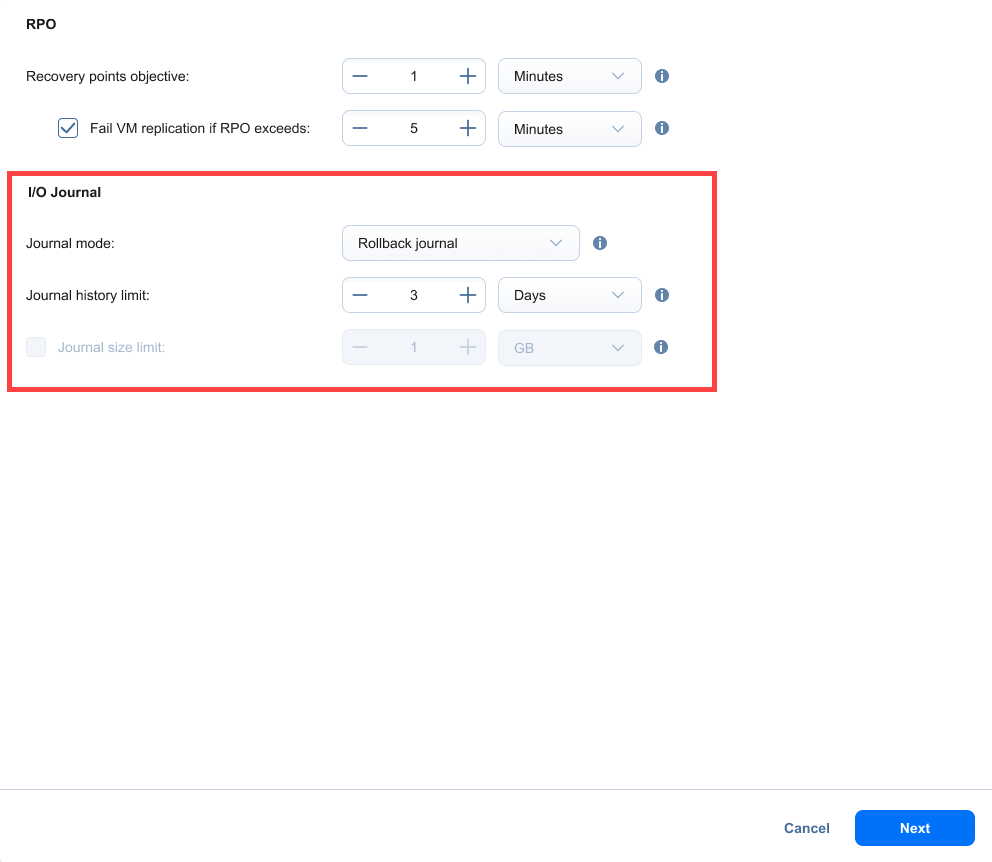The width and height of the screenshot is (992, 862).
Task: Click info icon for Journal size limit
Action: (661, 347)
